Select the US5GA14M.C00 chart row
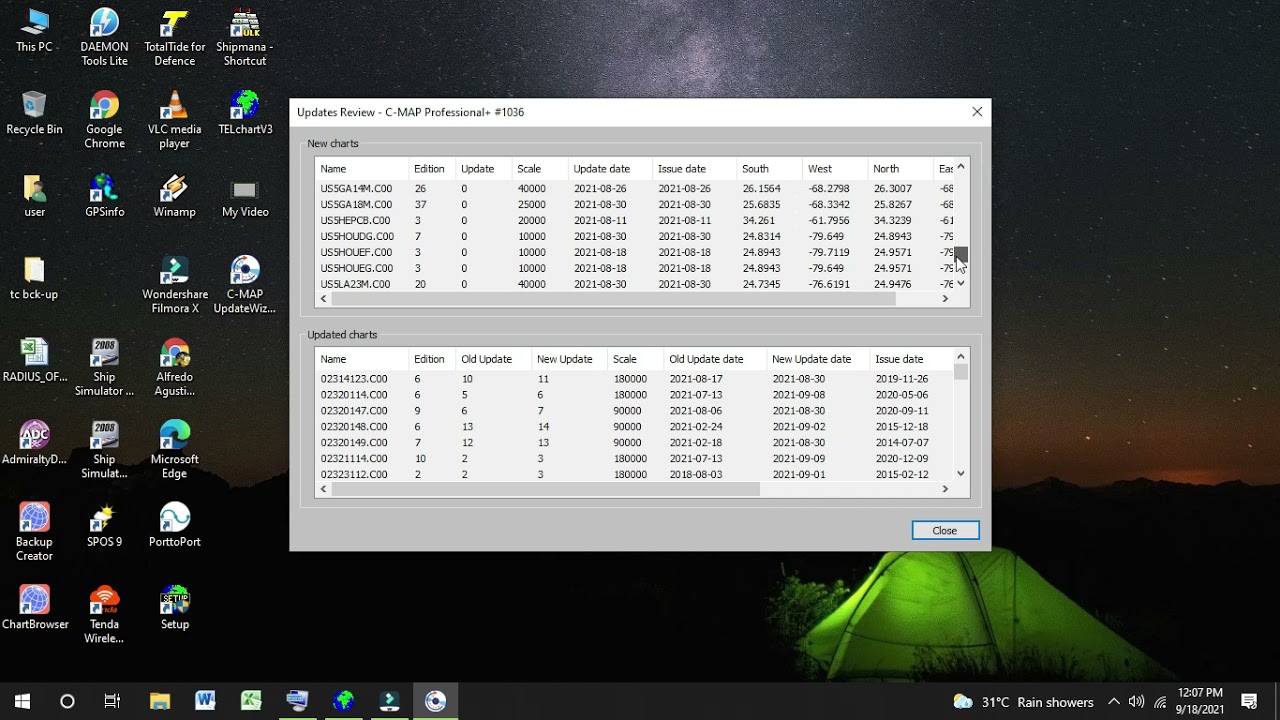Screen dimensions: 1280x720 pyautogui.click(x=634, y=188)
